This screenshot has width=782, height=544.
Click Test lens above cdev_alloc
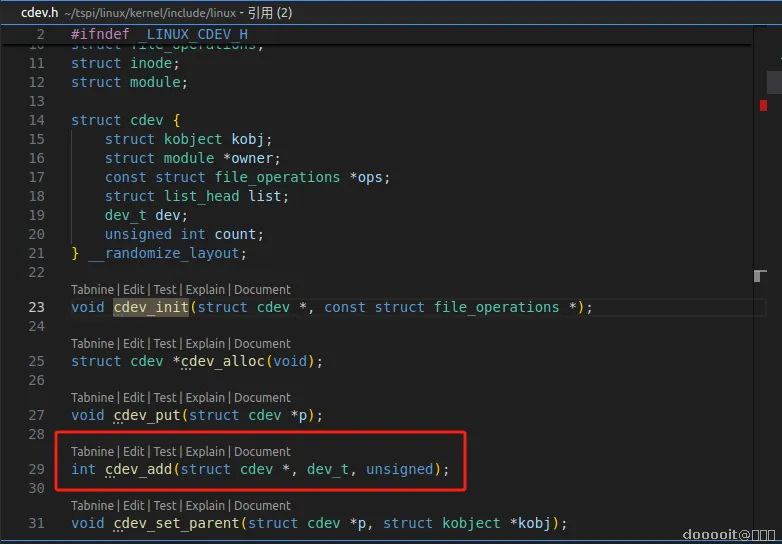click(x=165, y=344)
